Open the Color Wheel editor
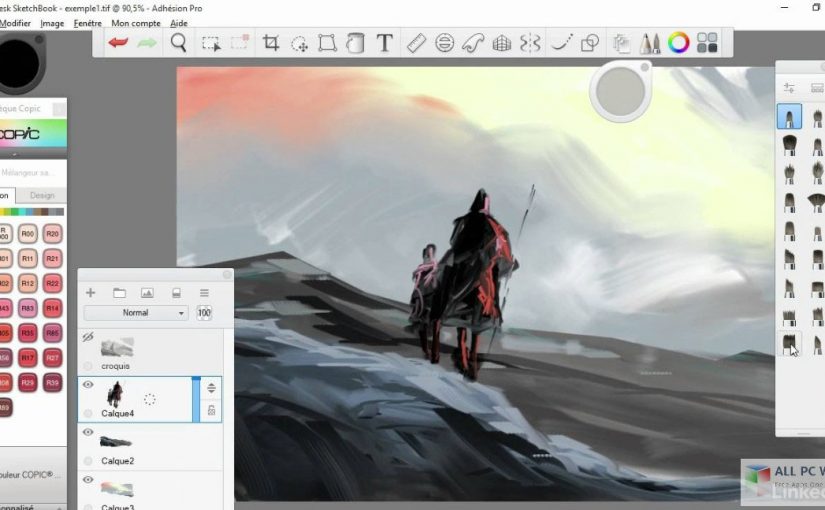825x510 pixels. click(x=679, y=43)
